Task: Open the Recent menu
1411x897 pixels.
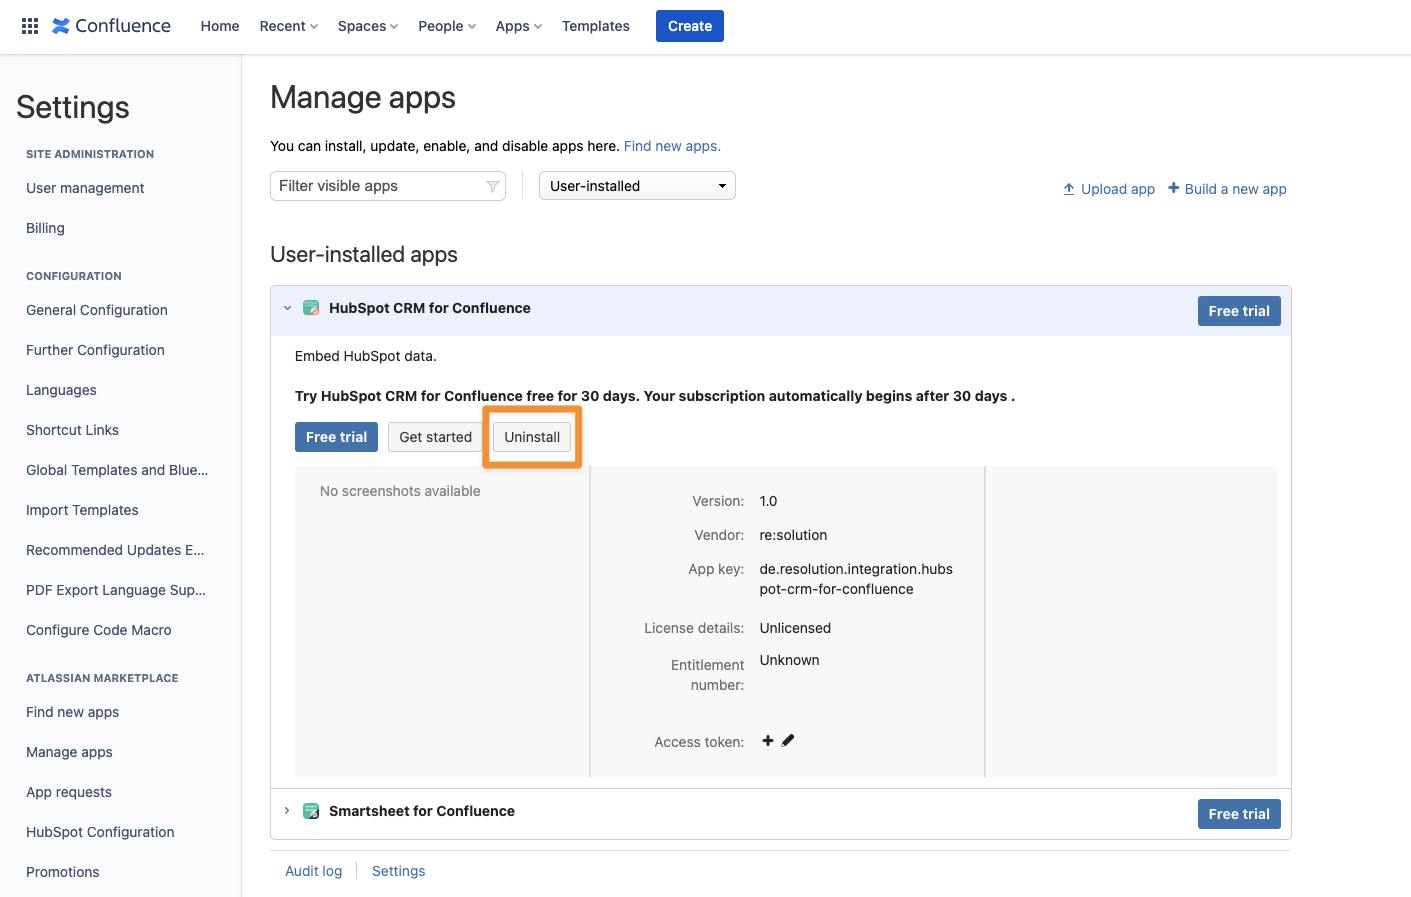Action: [x=289, y=26]
